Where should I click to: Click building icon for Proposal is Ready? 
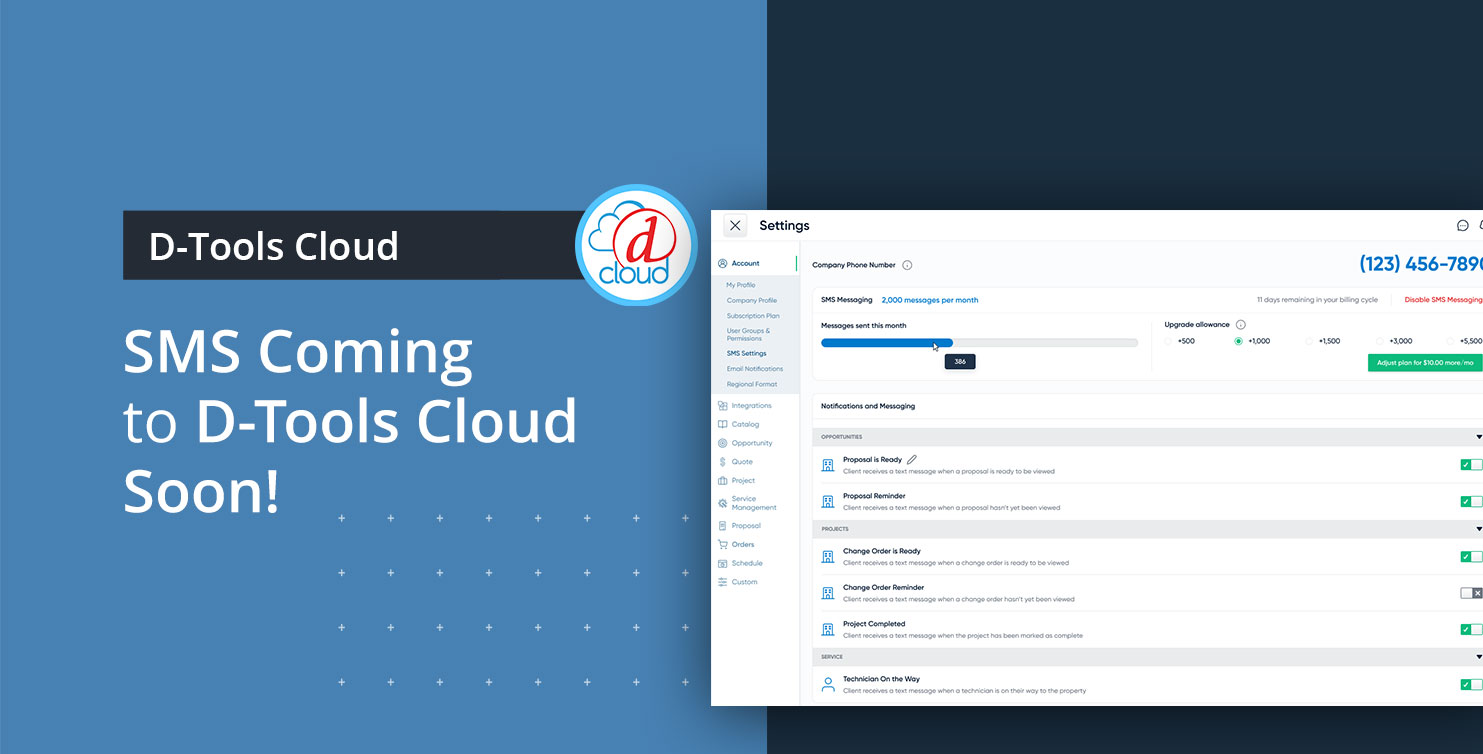click(x=828, y=465)
